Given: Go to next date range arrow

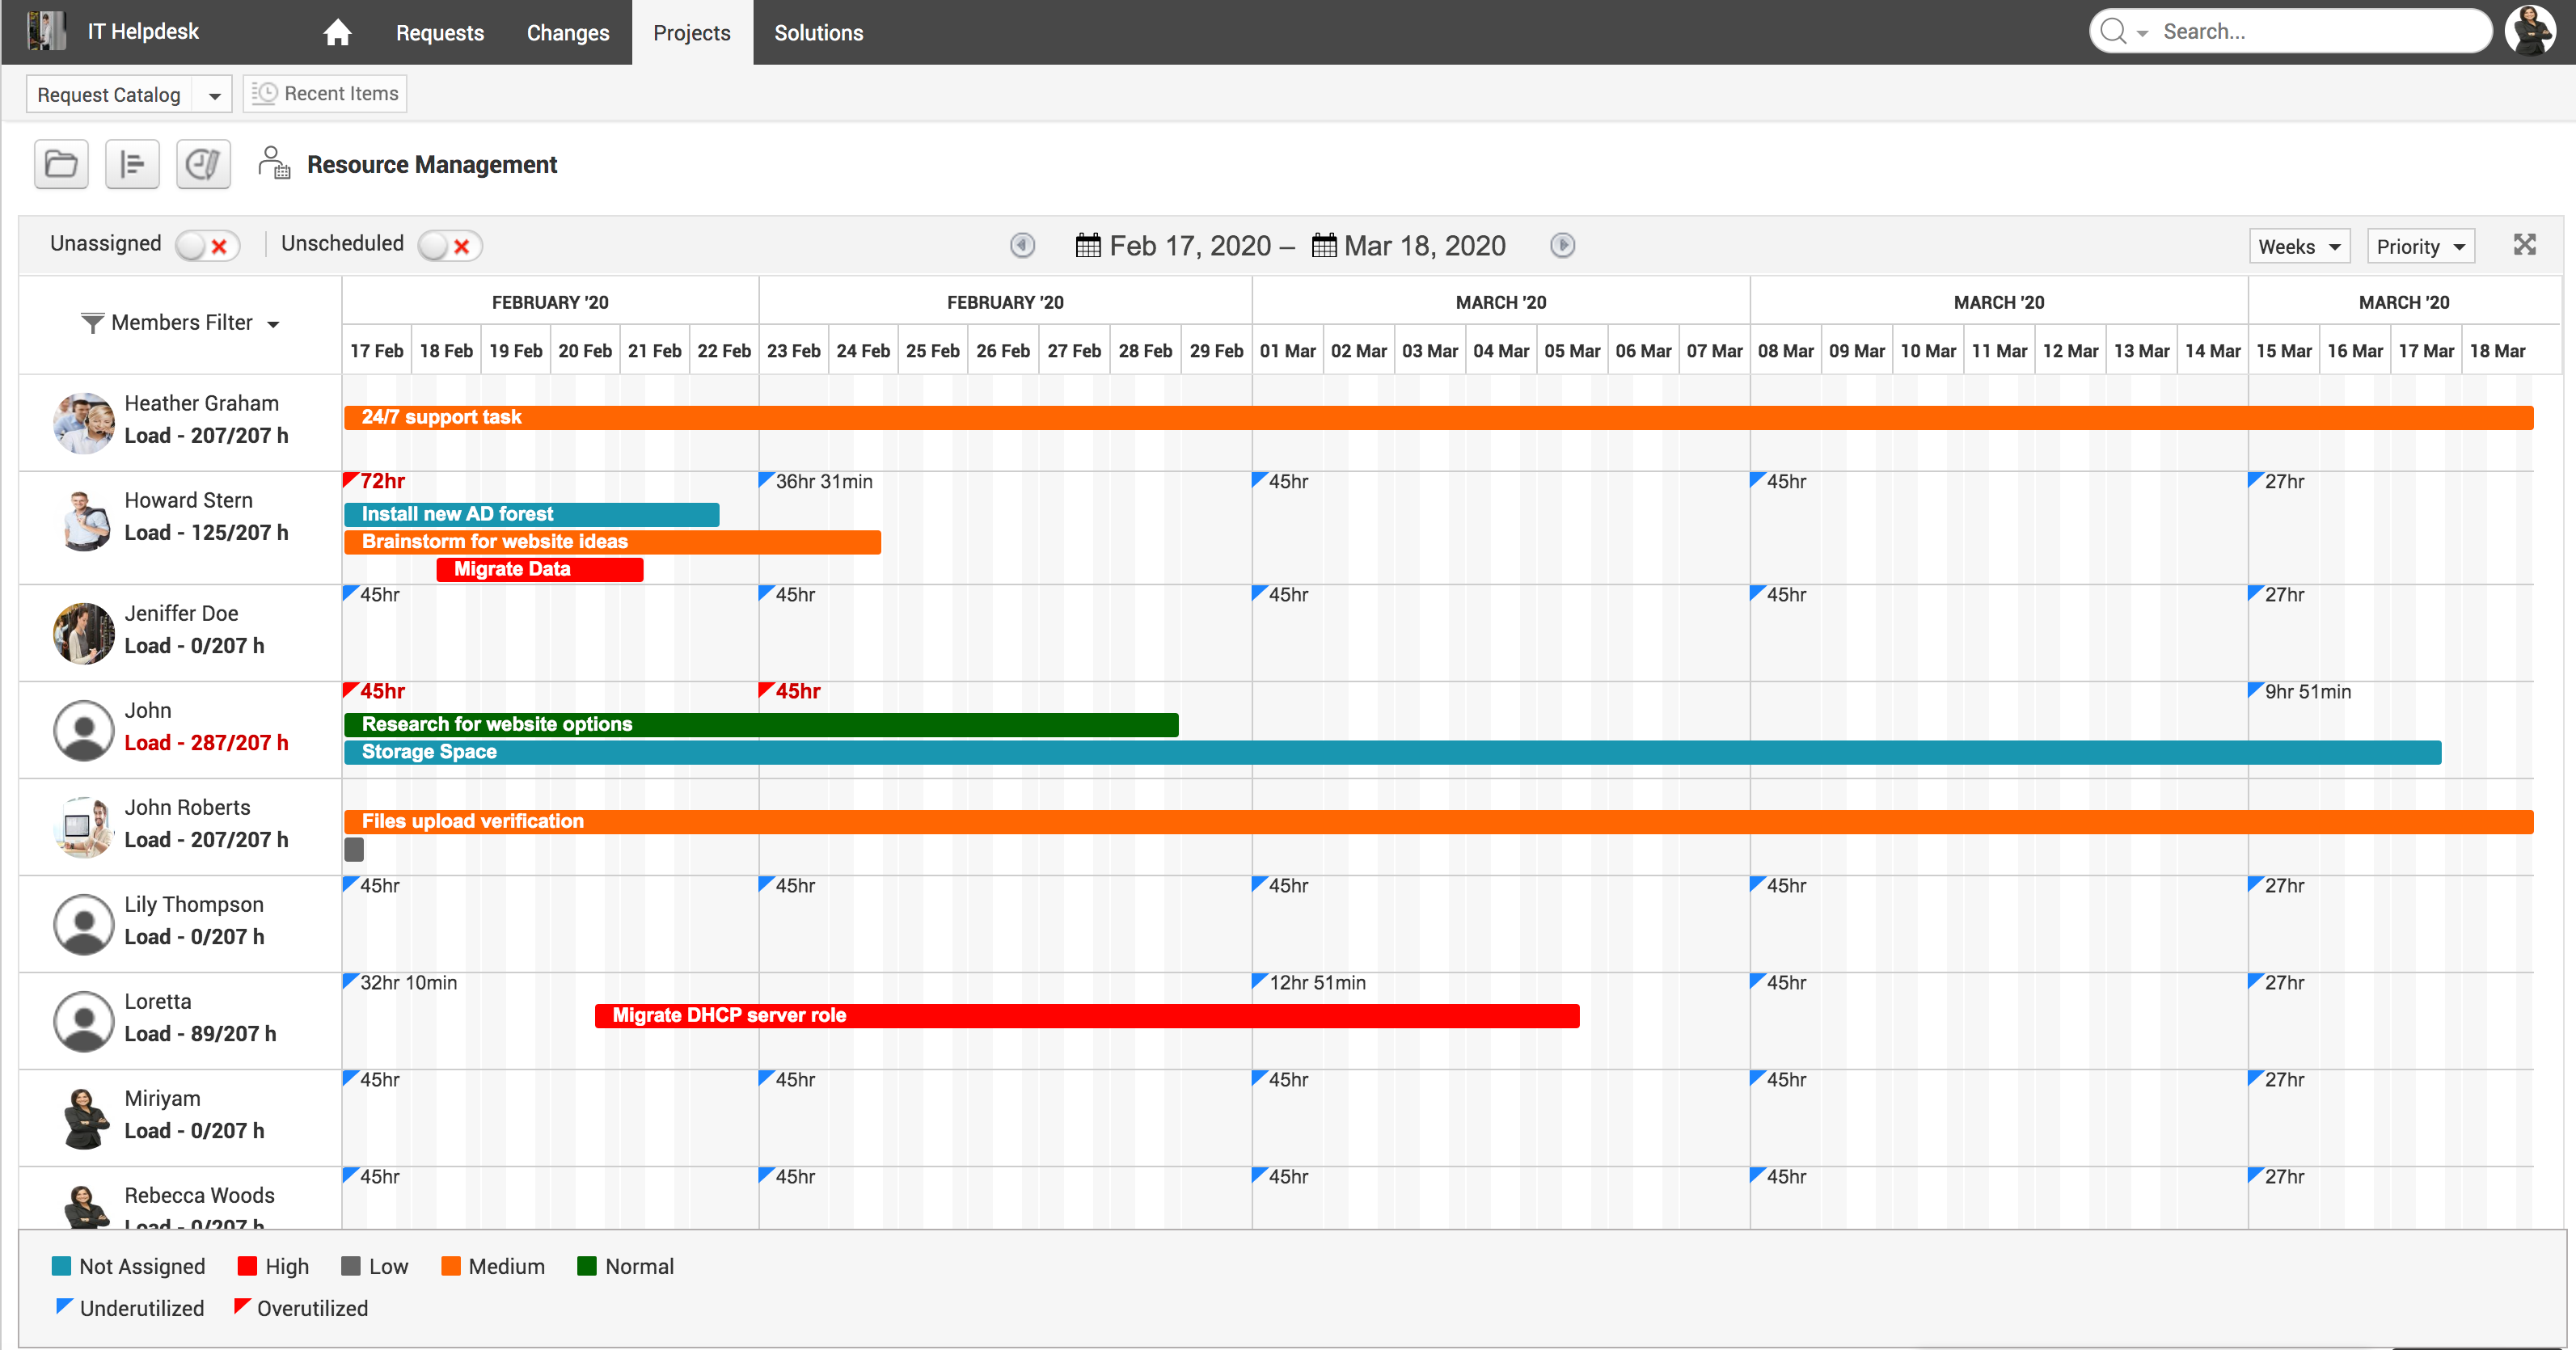Looking at the screenshot, I should pyautogui.click(x=1562, y=246).
